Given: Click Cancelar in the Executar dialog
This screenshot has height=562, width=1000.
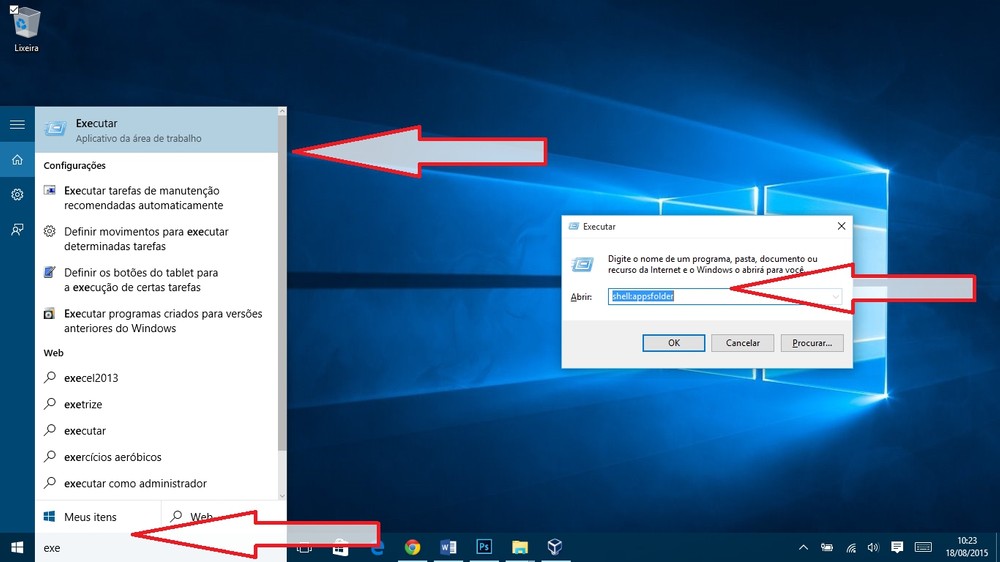Looking at the screenshot, I should (x=742, y=342).
